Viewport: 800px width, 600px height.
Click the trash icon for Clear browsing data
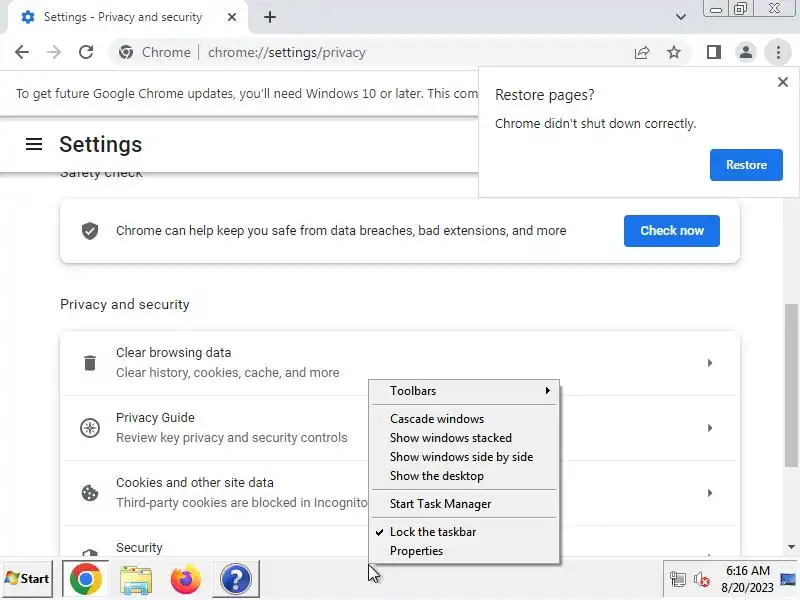pos(90,363)
